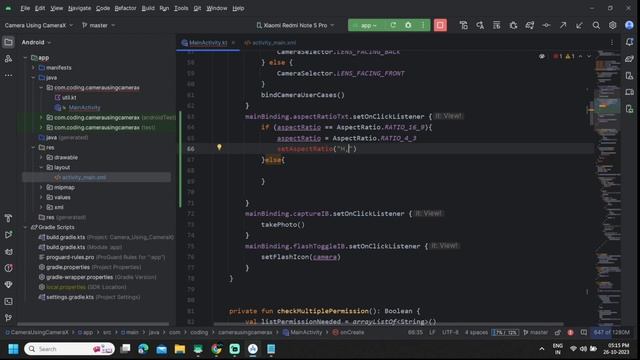This screenshot has width=640, height=360.
Task: Open the File menu
Action: [25, 8]
